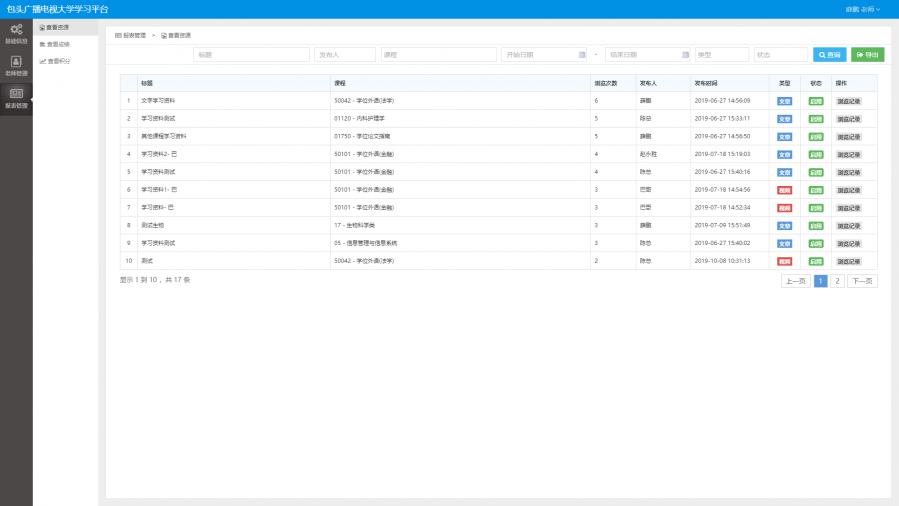Open the 状态 filter dropdown
899x506 pixels.
point(780,55)
